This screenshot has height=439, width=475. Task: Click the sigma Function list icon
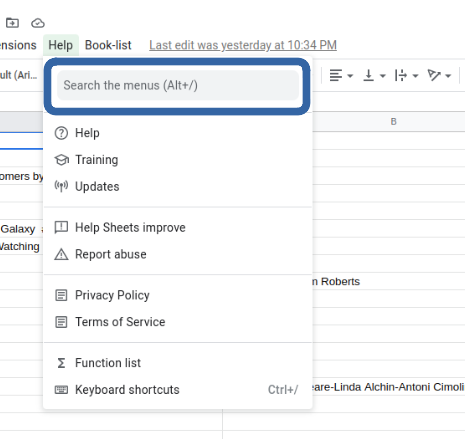point(61,363)
